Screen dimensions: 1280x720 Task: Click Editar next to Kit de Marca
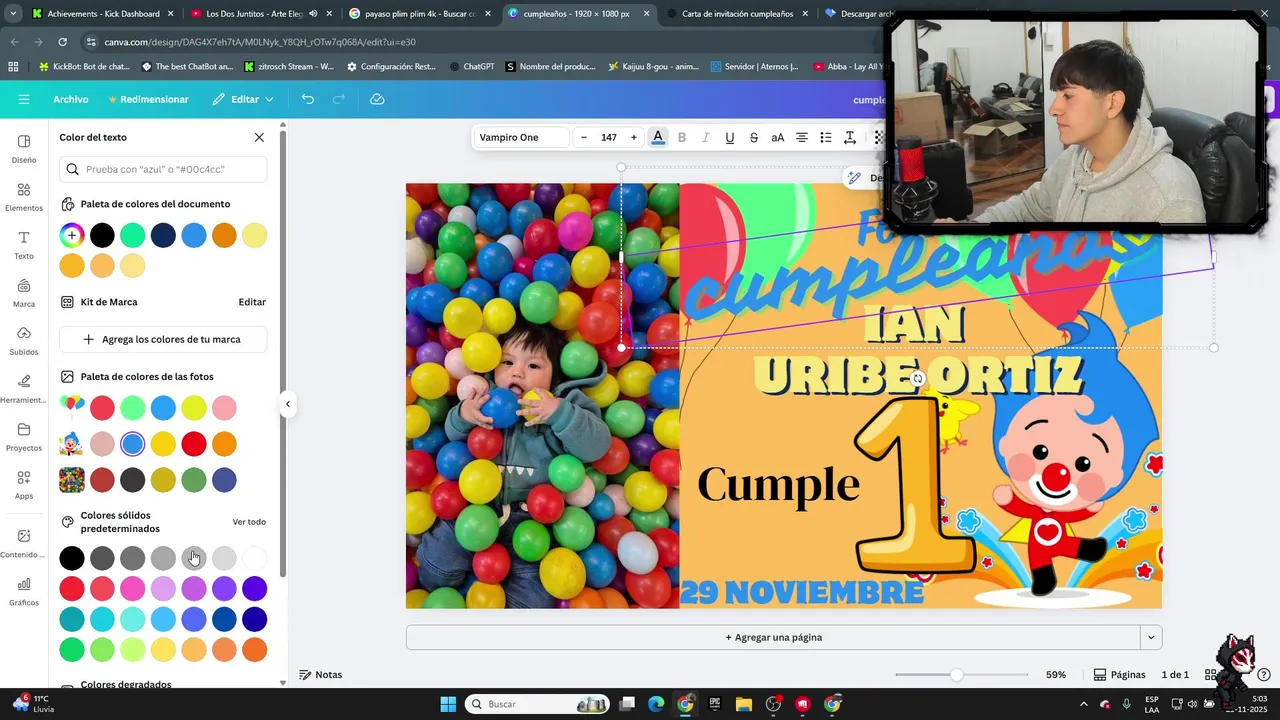coord(252,302)
